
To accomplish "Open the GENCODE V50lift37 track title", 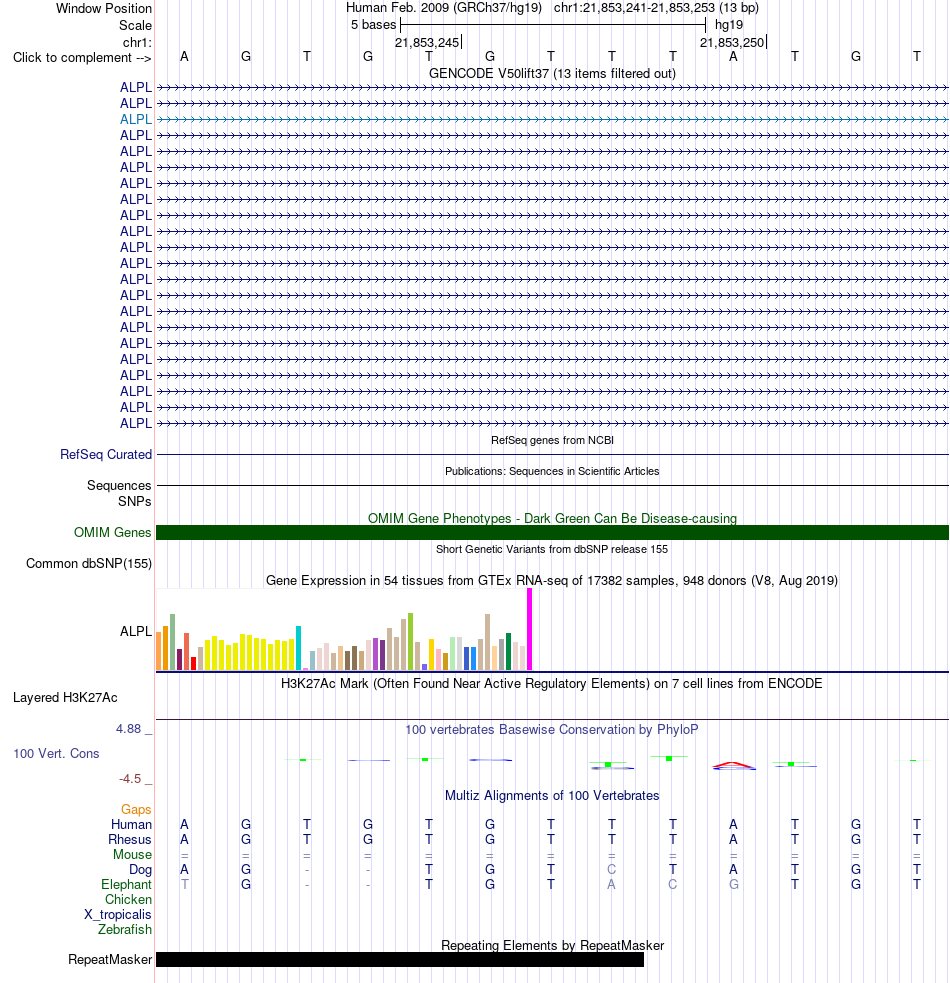I will [552, 73].
